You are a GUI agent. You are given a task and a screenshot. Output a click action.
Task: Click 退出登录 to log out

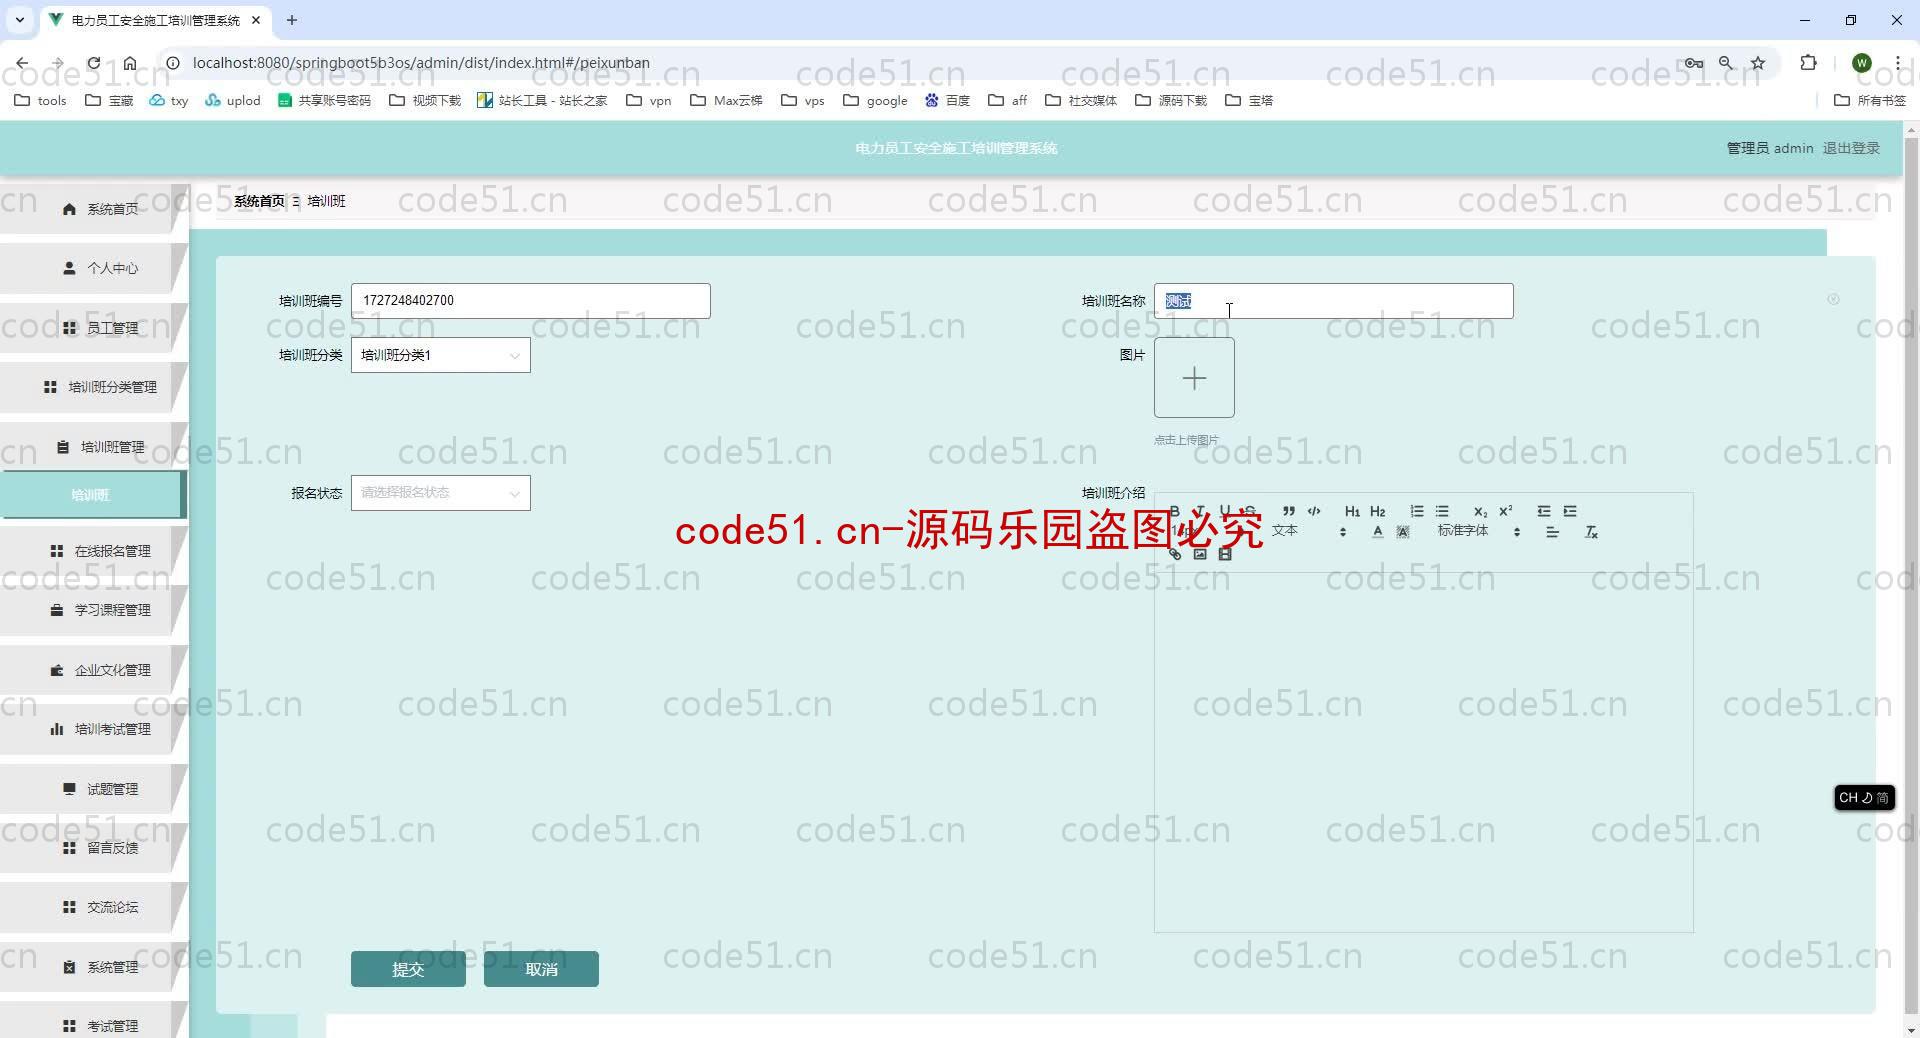tap(1850, 148)
